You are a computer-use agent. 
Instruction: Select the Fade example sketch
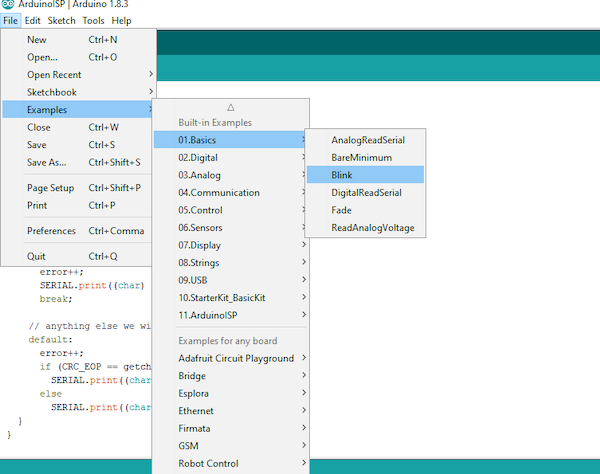click(341, 210)
